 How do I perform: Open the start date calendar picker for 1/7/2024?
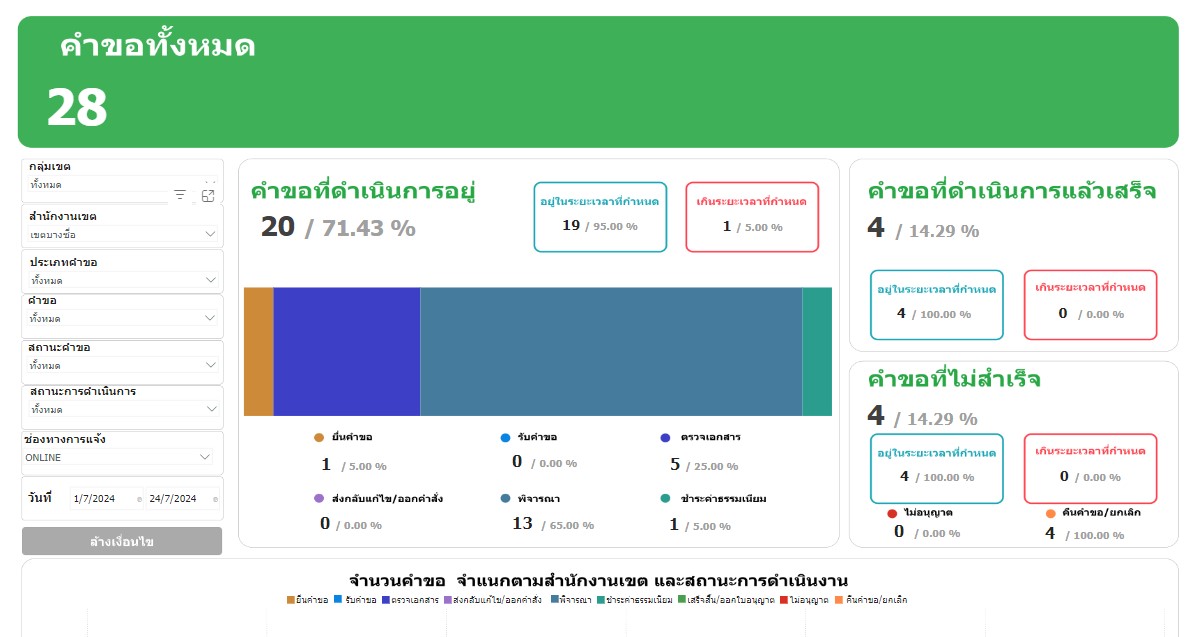[x=139, y=498]
